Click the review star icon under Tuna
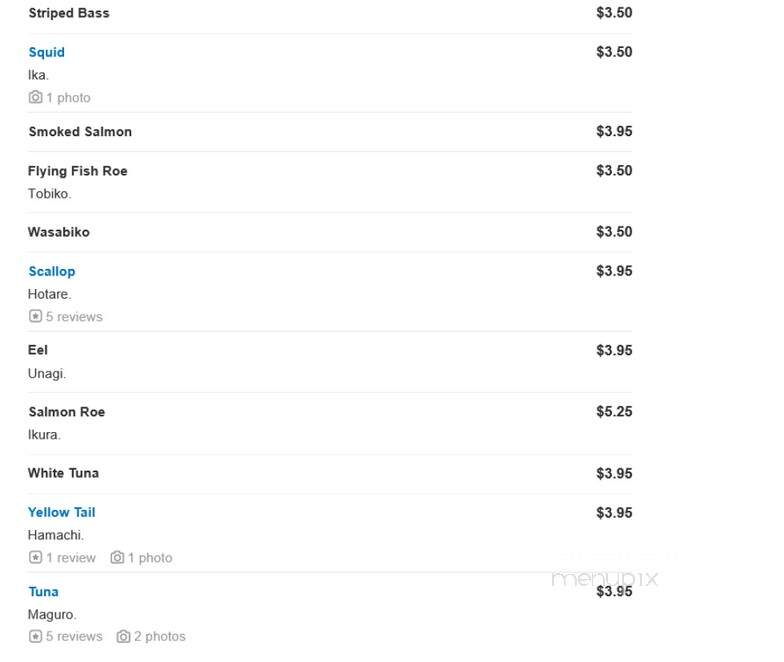This screenshot has height=662, width=784. pos(35,636)
